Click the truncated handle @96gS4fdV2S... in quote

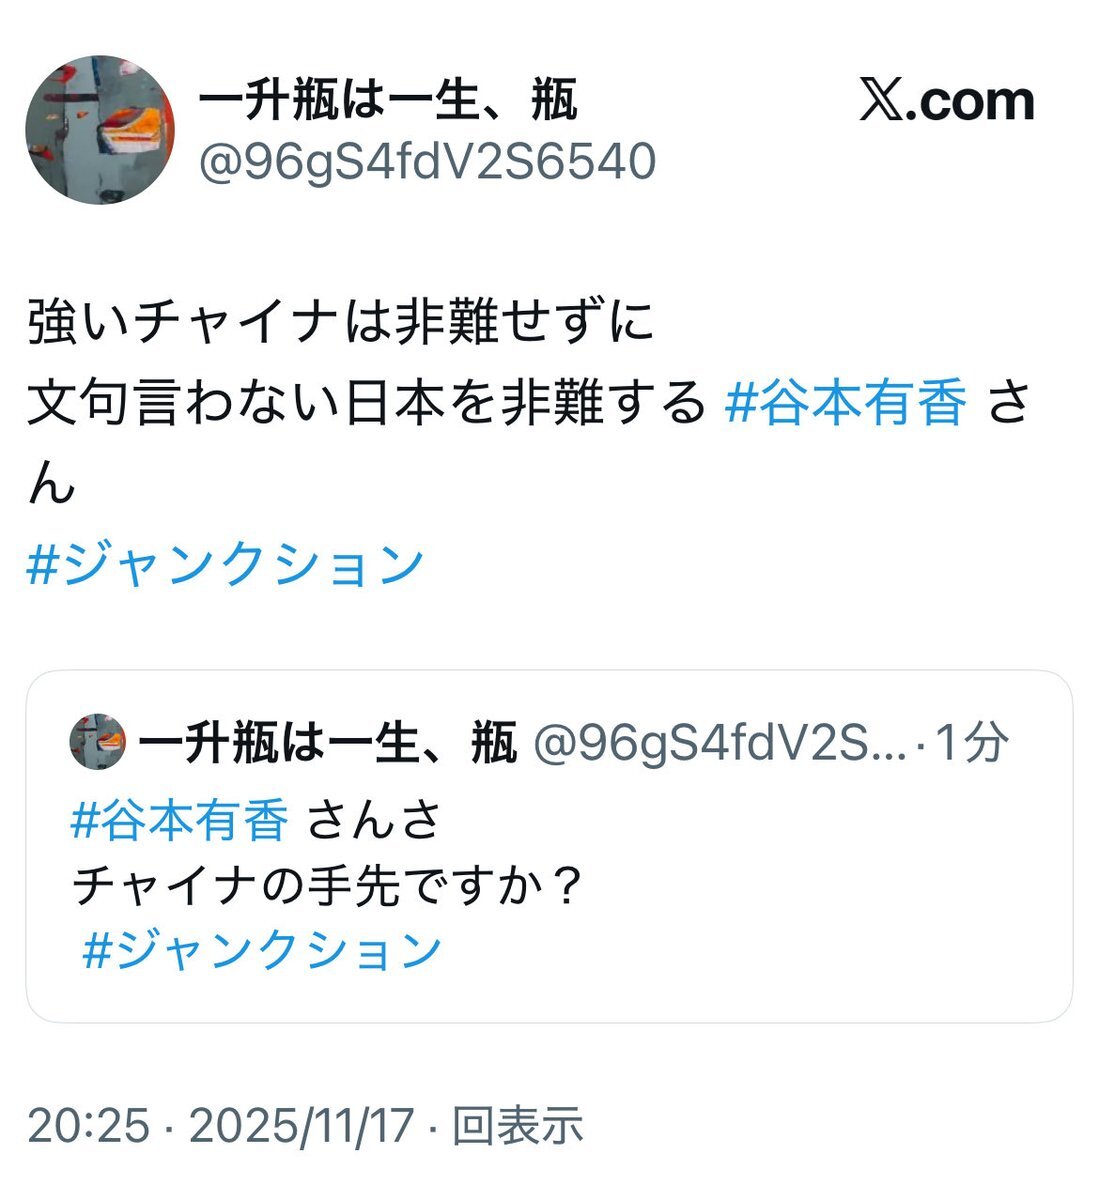click(720, 743)
